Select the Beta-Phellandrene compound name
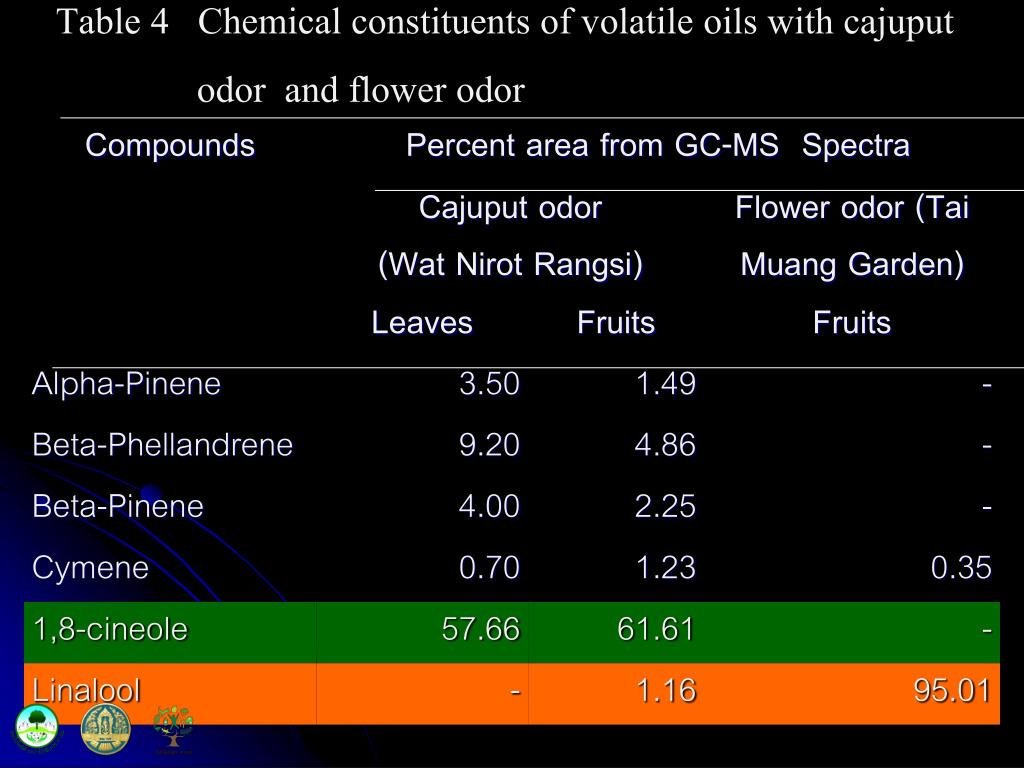 coord(163,445)
